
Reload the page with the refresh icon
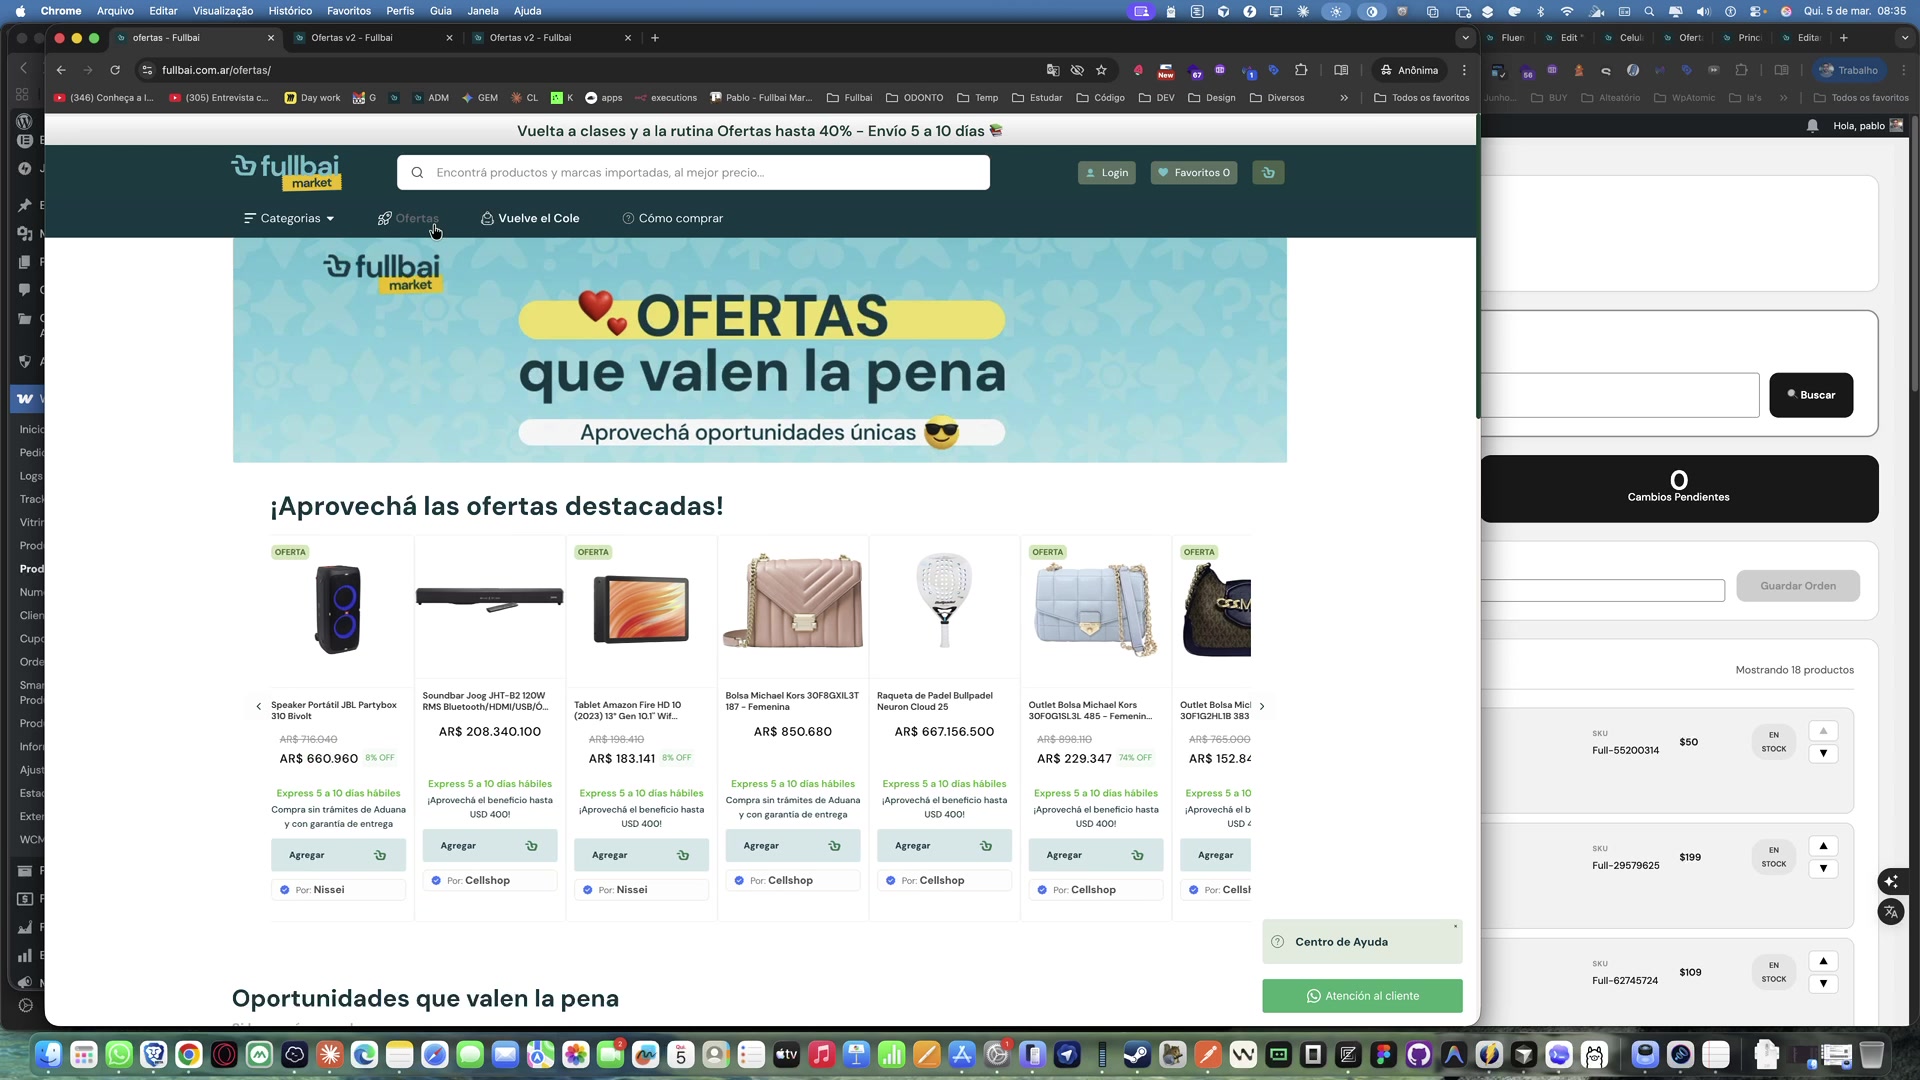tap(115, 70)
